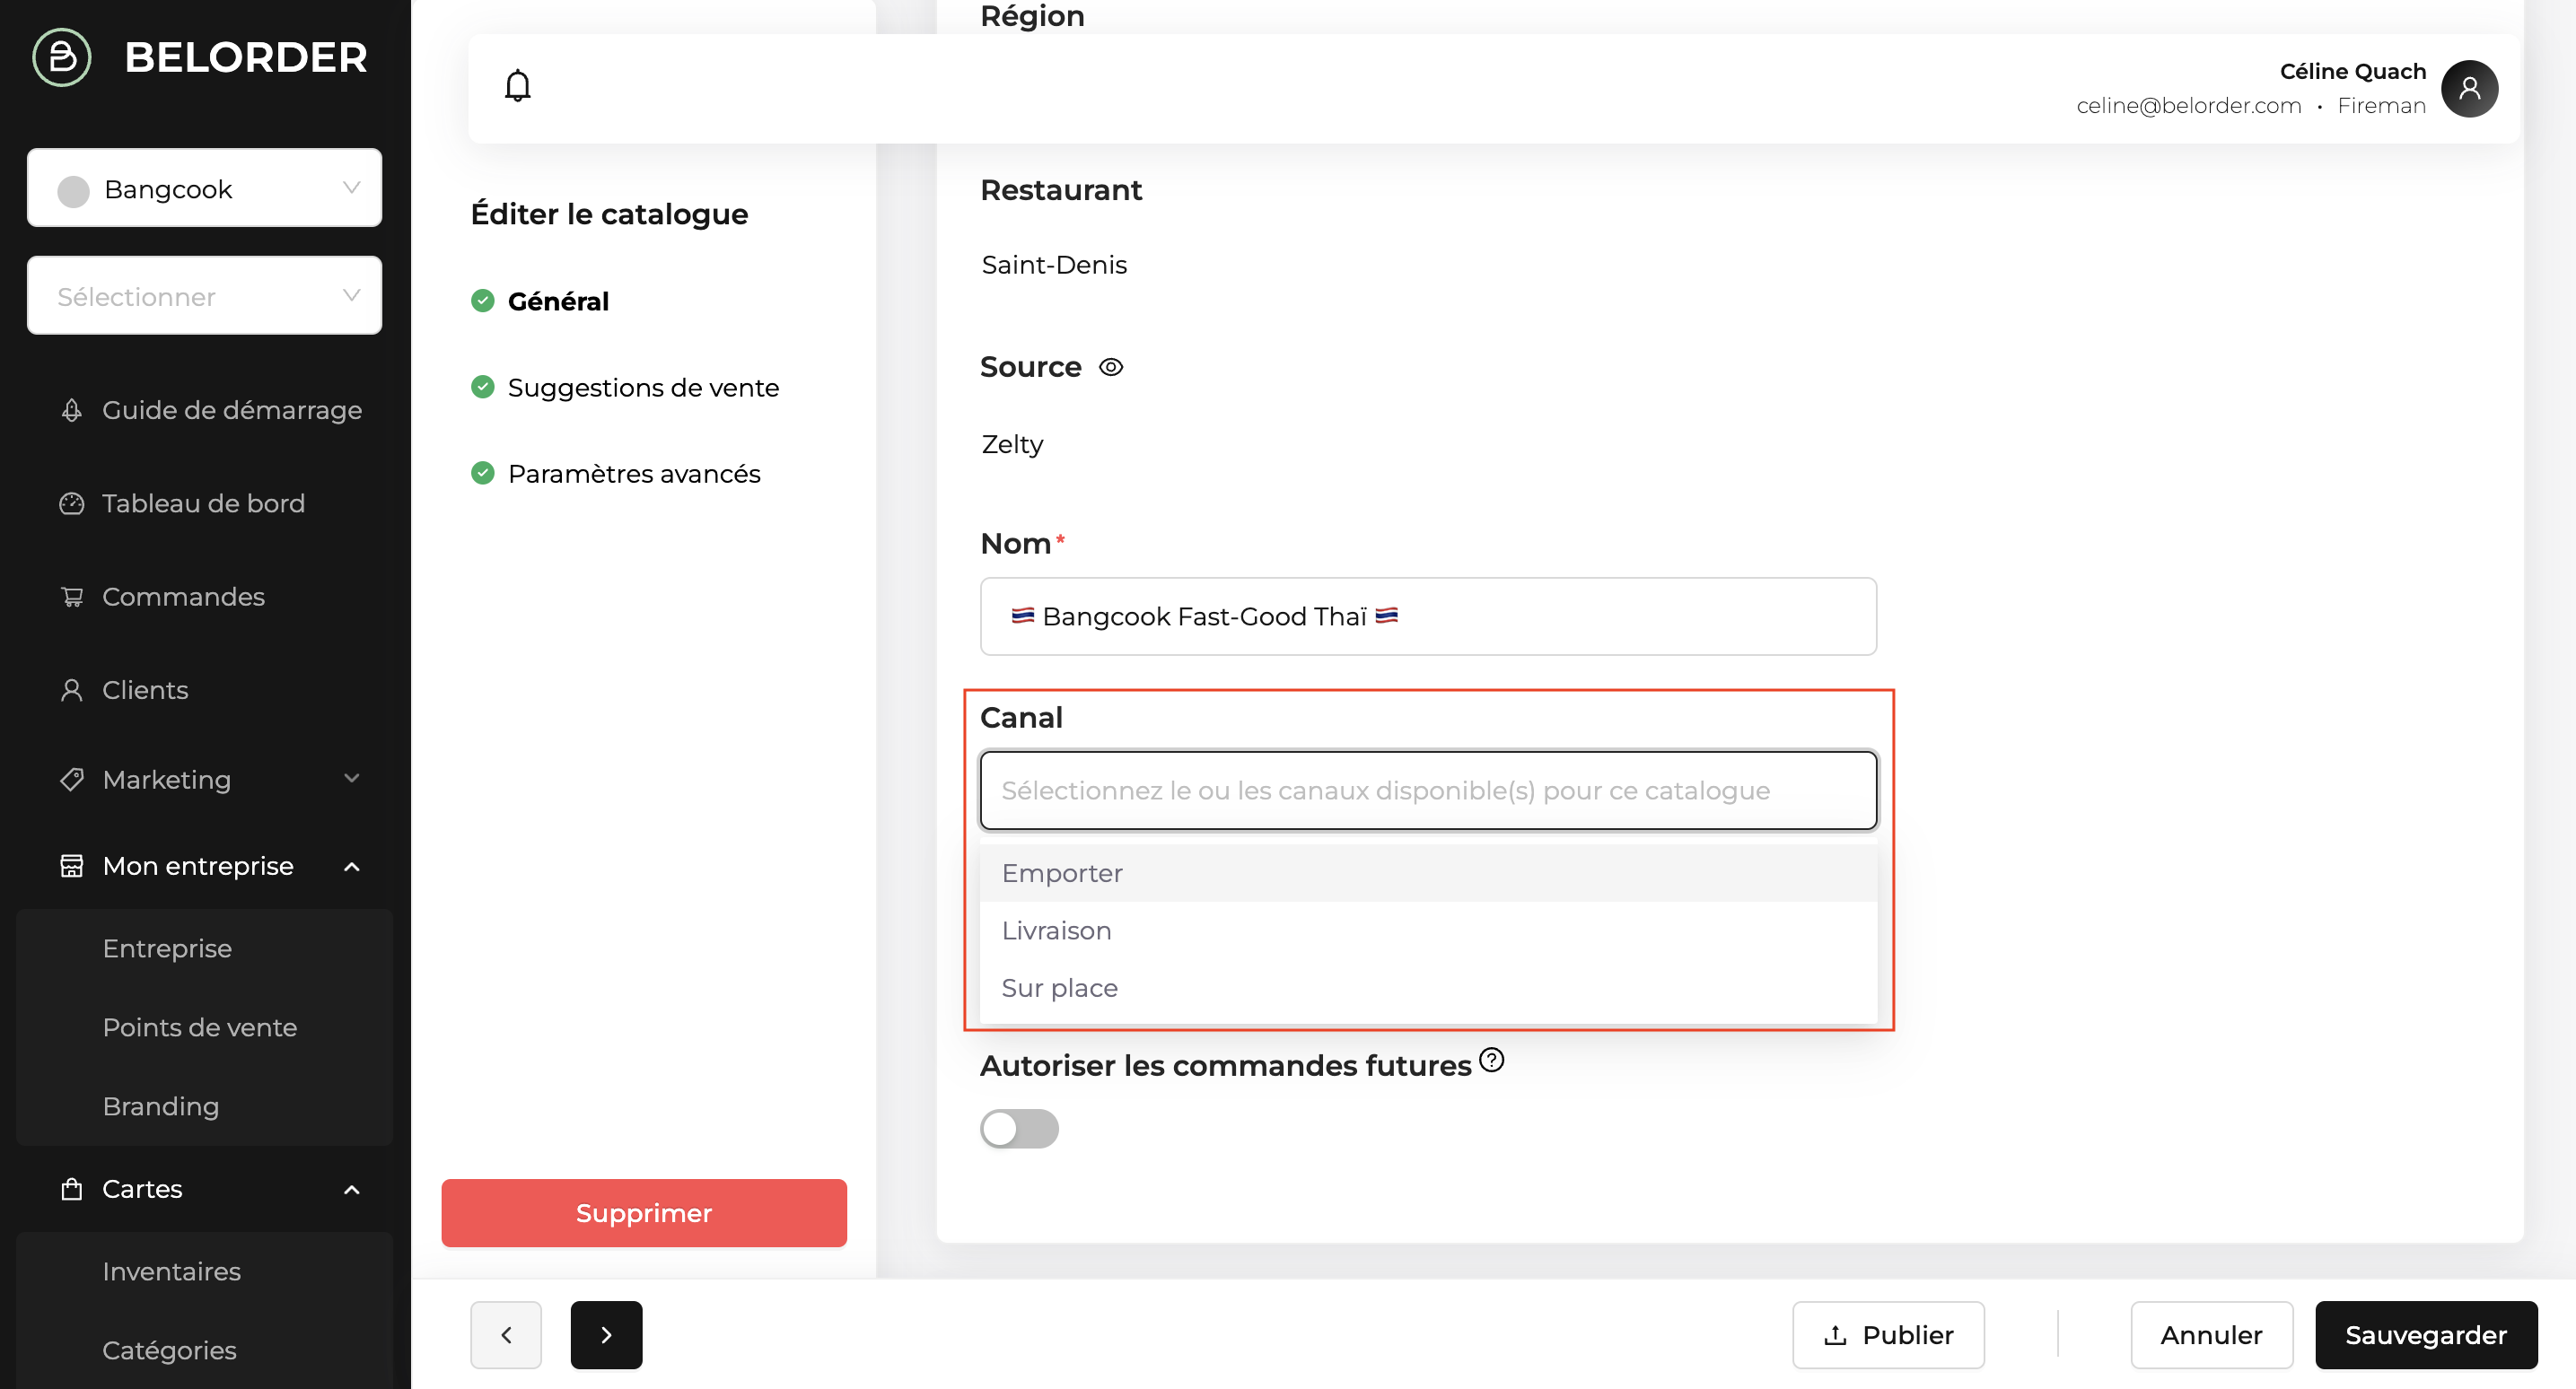Go to Paramètres avancés step
The width and height of the screenshot is (2576, 1389).
(x=634, y=473)
